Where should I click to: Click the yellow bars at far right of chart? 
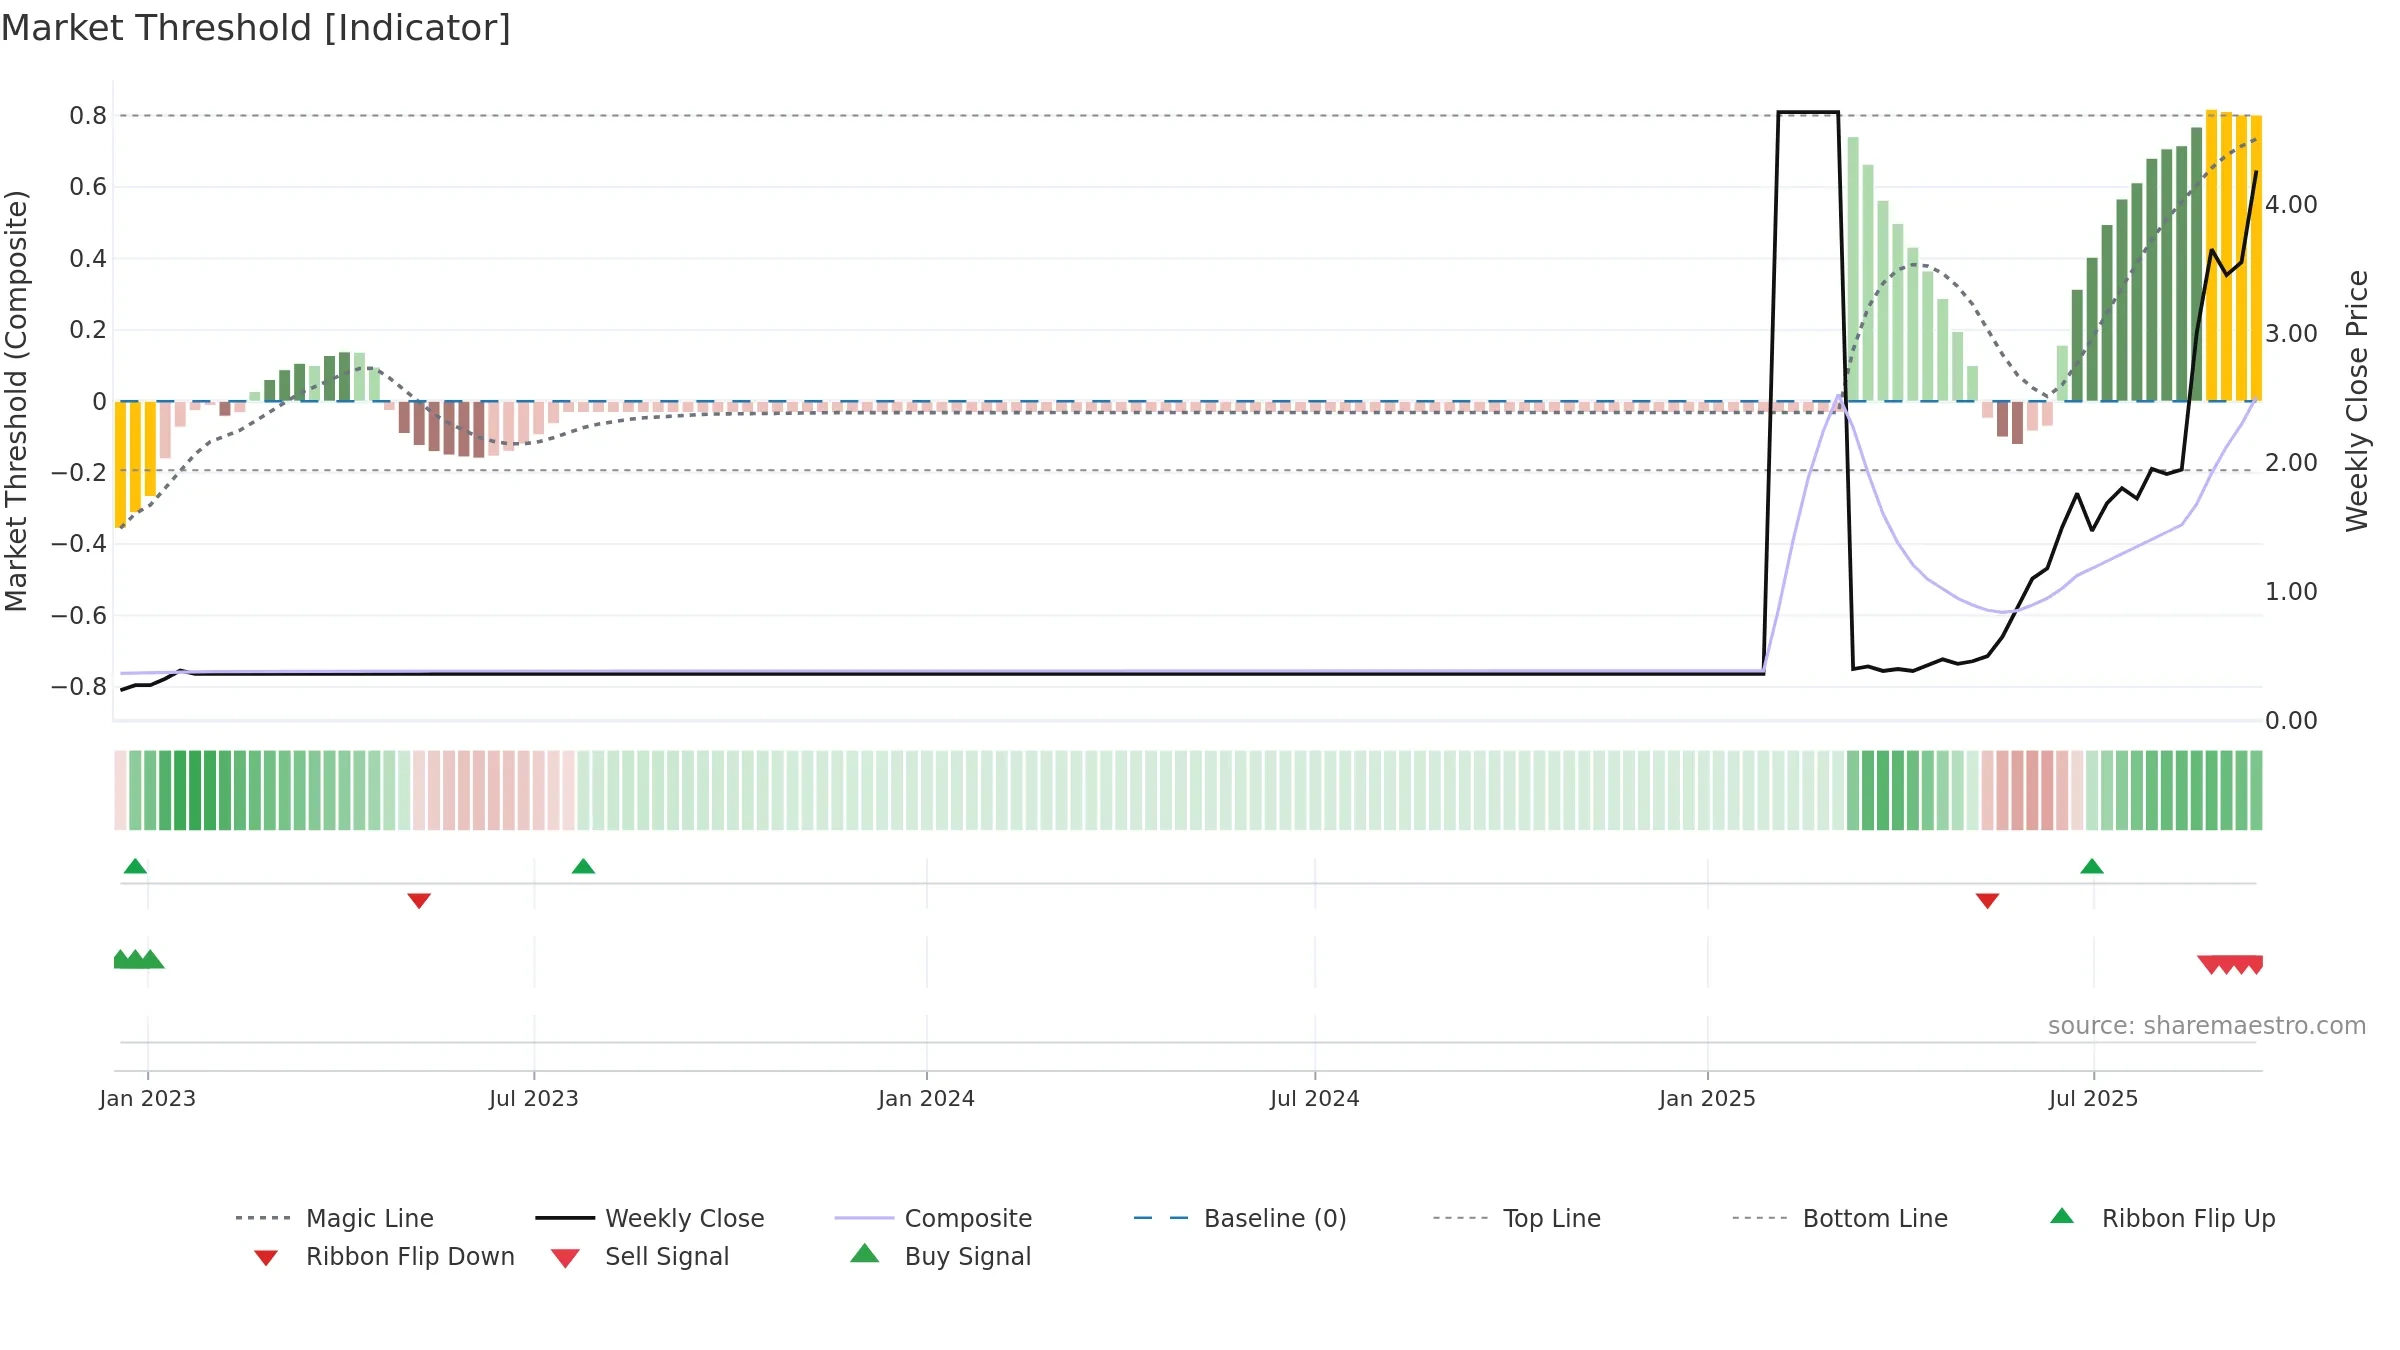point(2234,256)
